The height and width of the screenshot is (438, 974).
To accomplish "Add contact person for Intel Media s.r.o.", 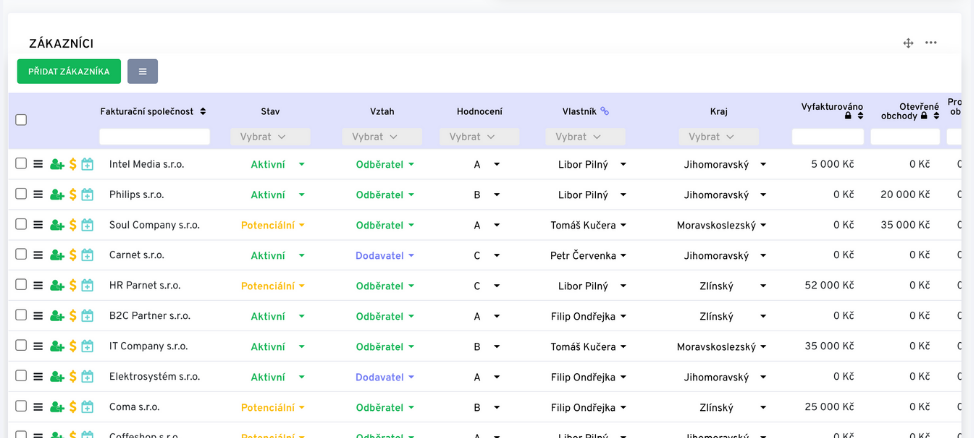I will click(57, 164).
